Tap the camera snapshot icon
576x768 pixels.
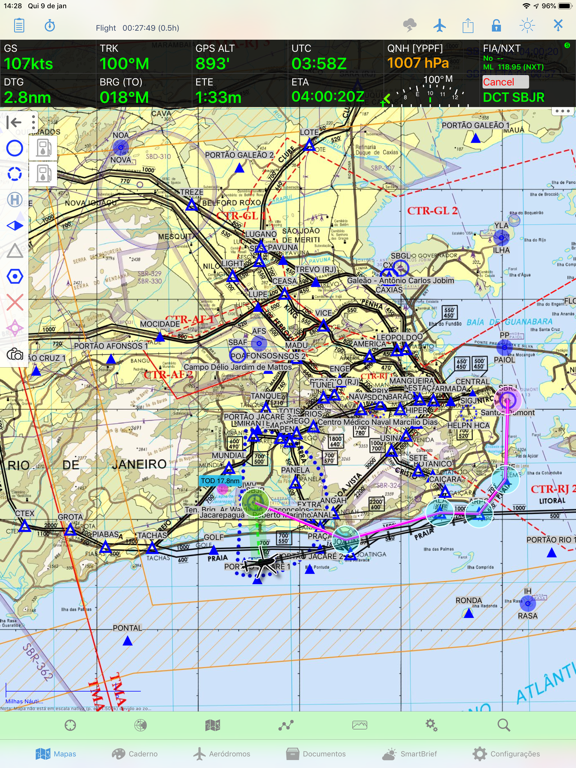[x=15, y=354]
